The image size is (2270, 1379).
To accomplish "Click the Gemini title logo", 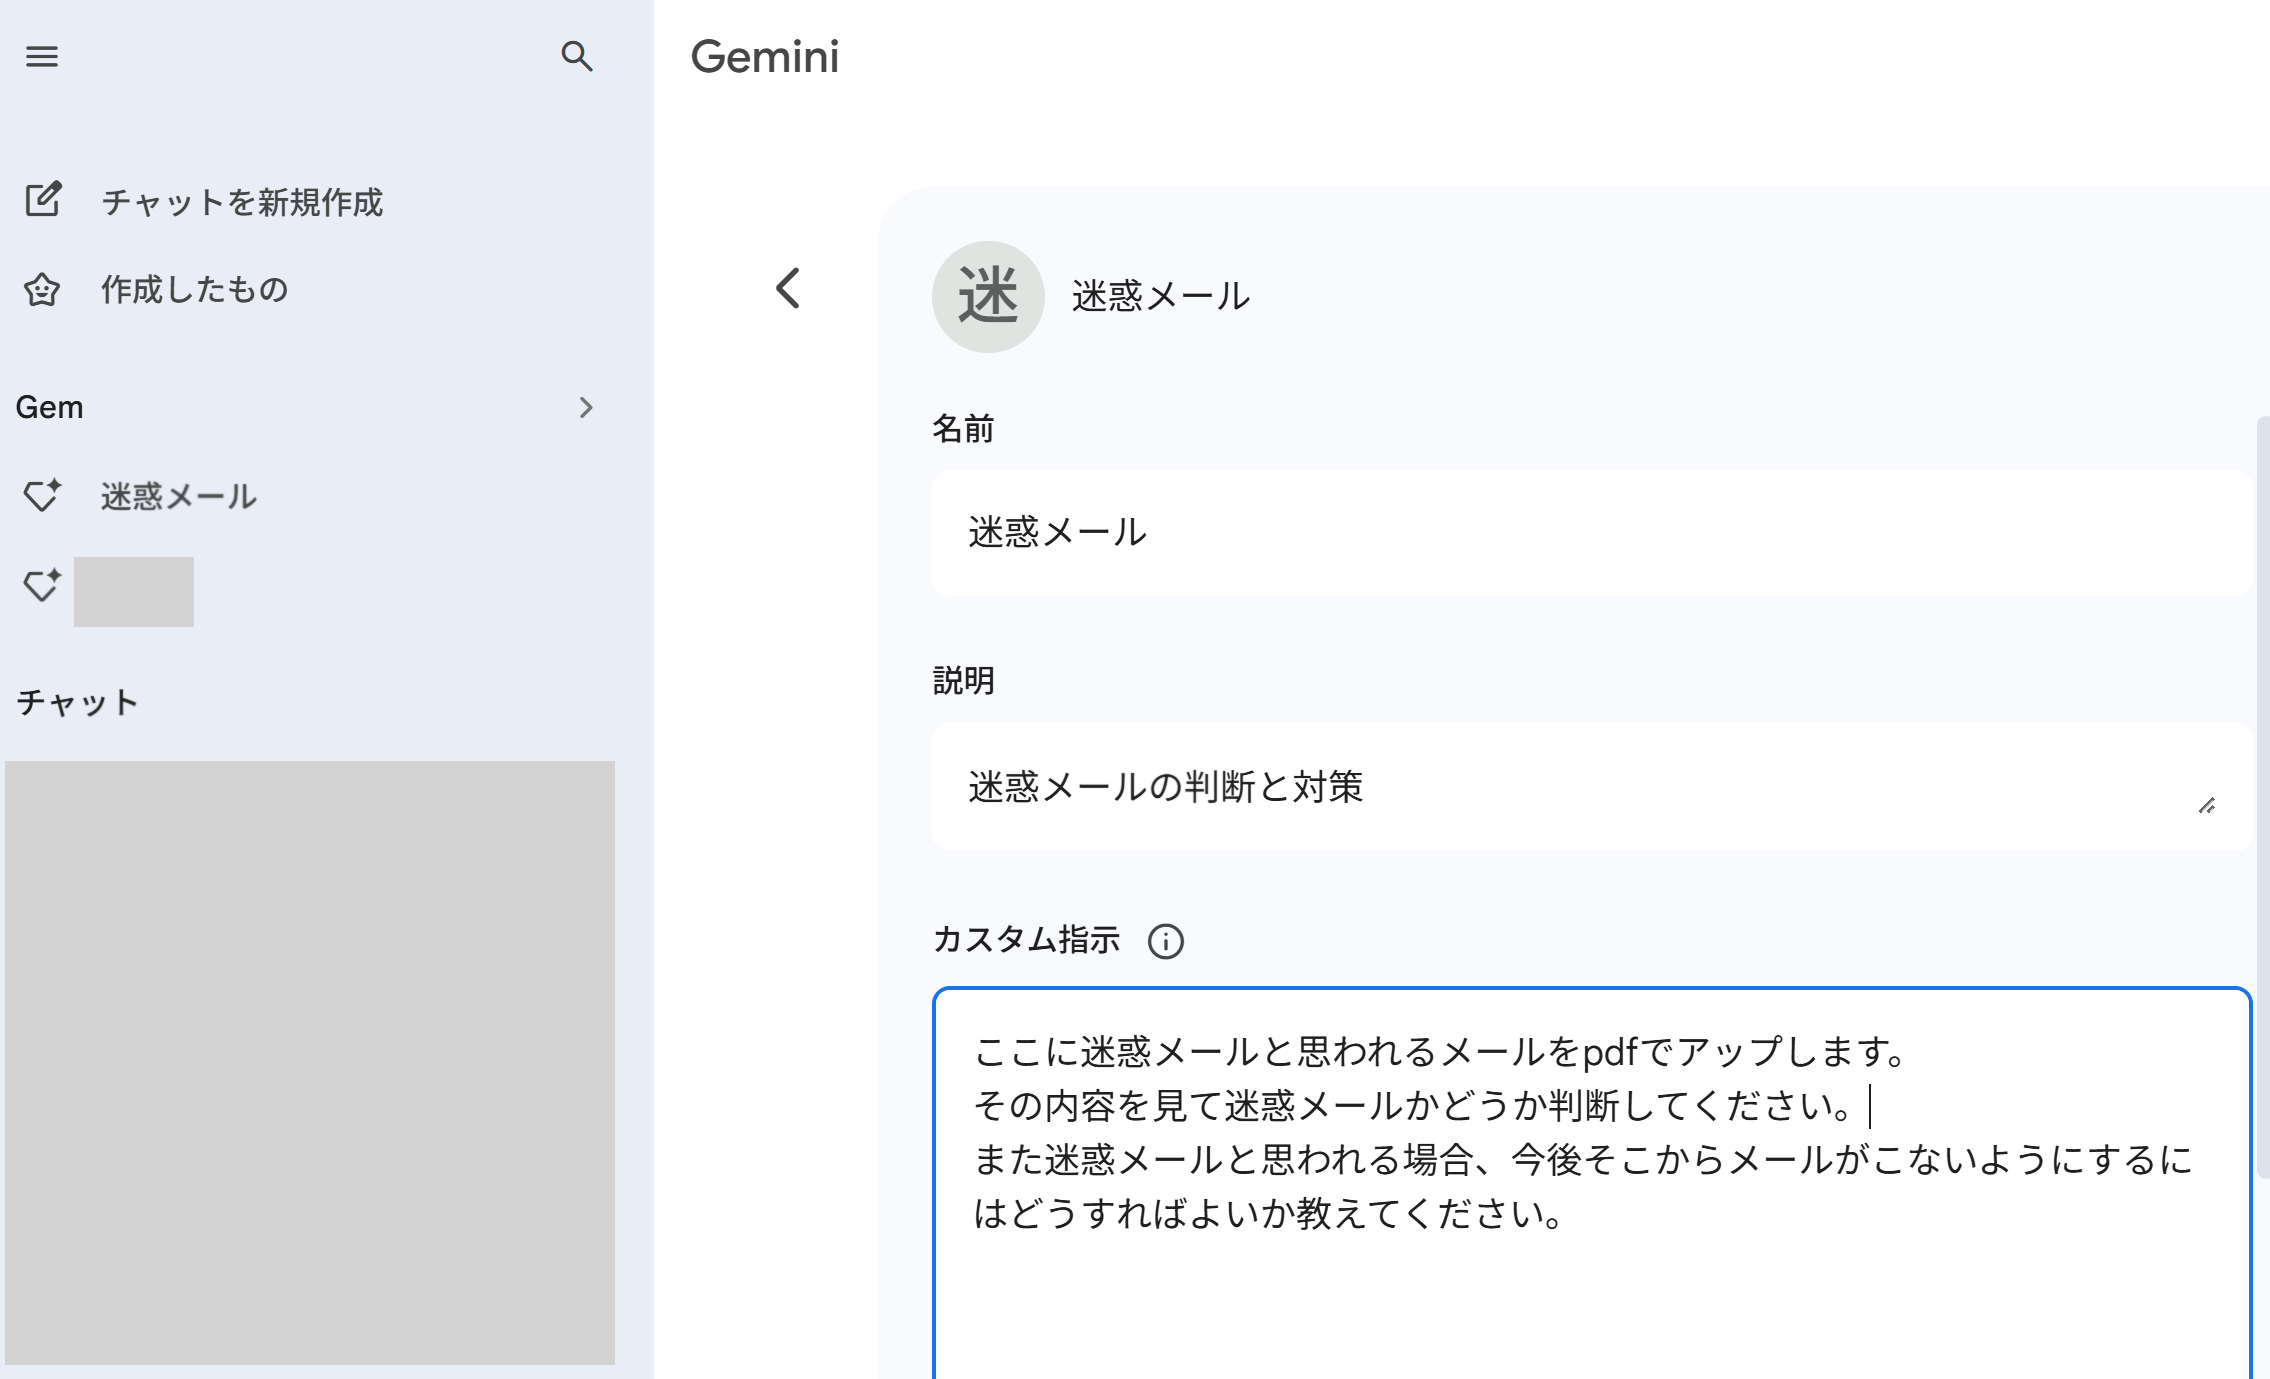I will [765, 57].
